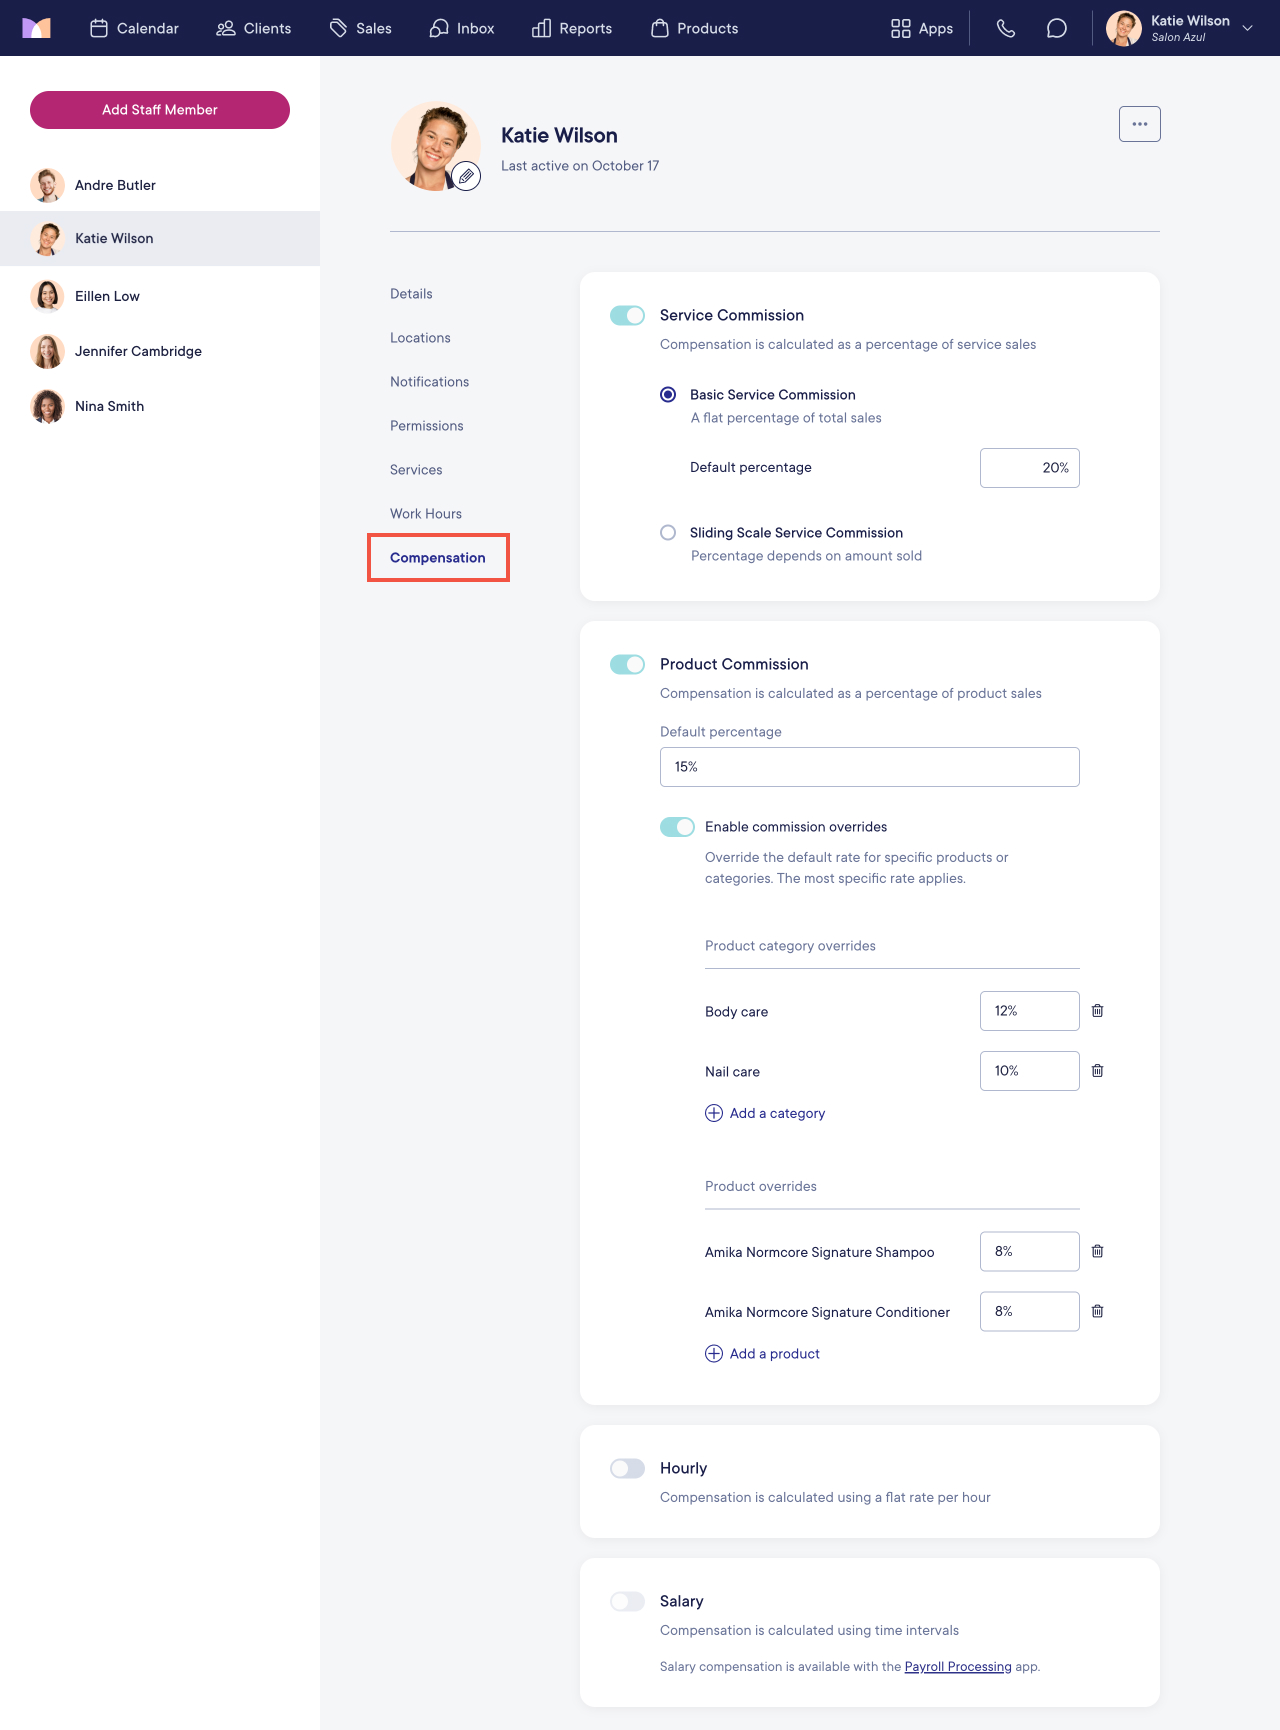Toggle the Product Commission switch
Image resolution: width=1280 pixels, height=1730 pixels.
coord(627,664)
